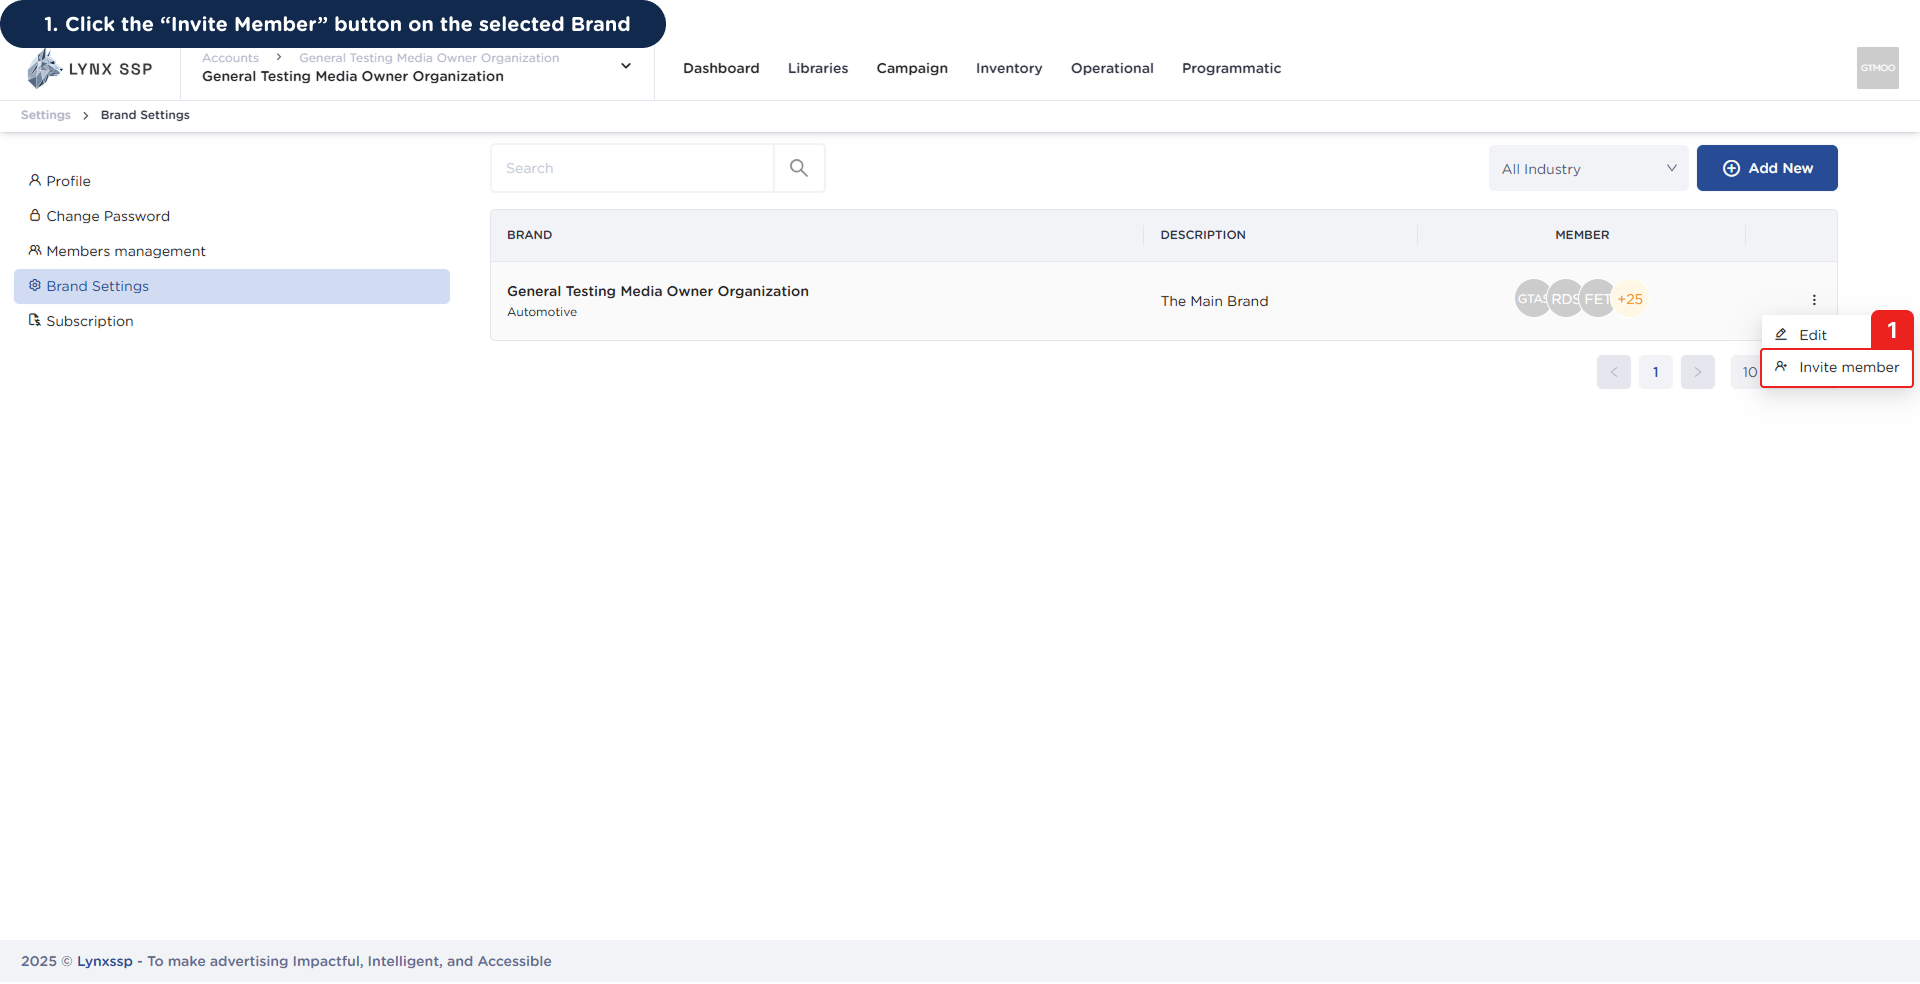This screenshot has width=1920, height=984.
Task: Open the Campaign menu
Action: point(912,68)
